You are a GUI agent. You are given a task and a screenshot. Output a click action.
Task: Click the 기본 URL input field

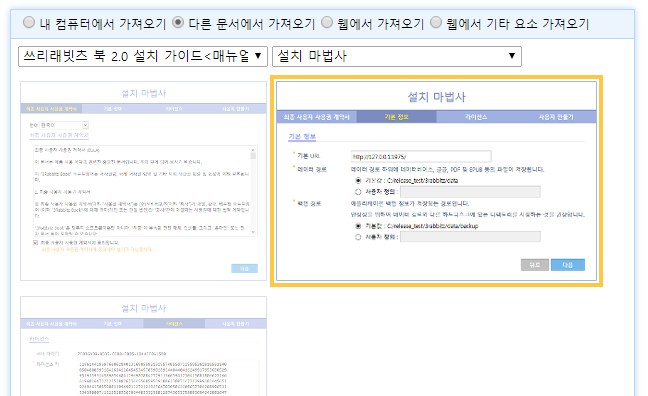pyautogui.click(x=421, y=156)
